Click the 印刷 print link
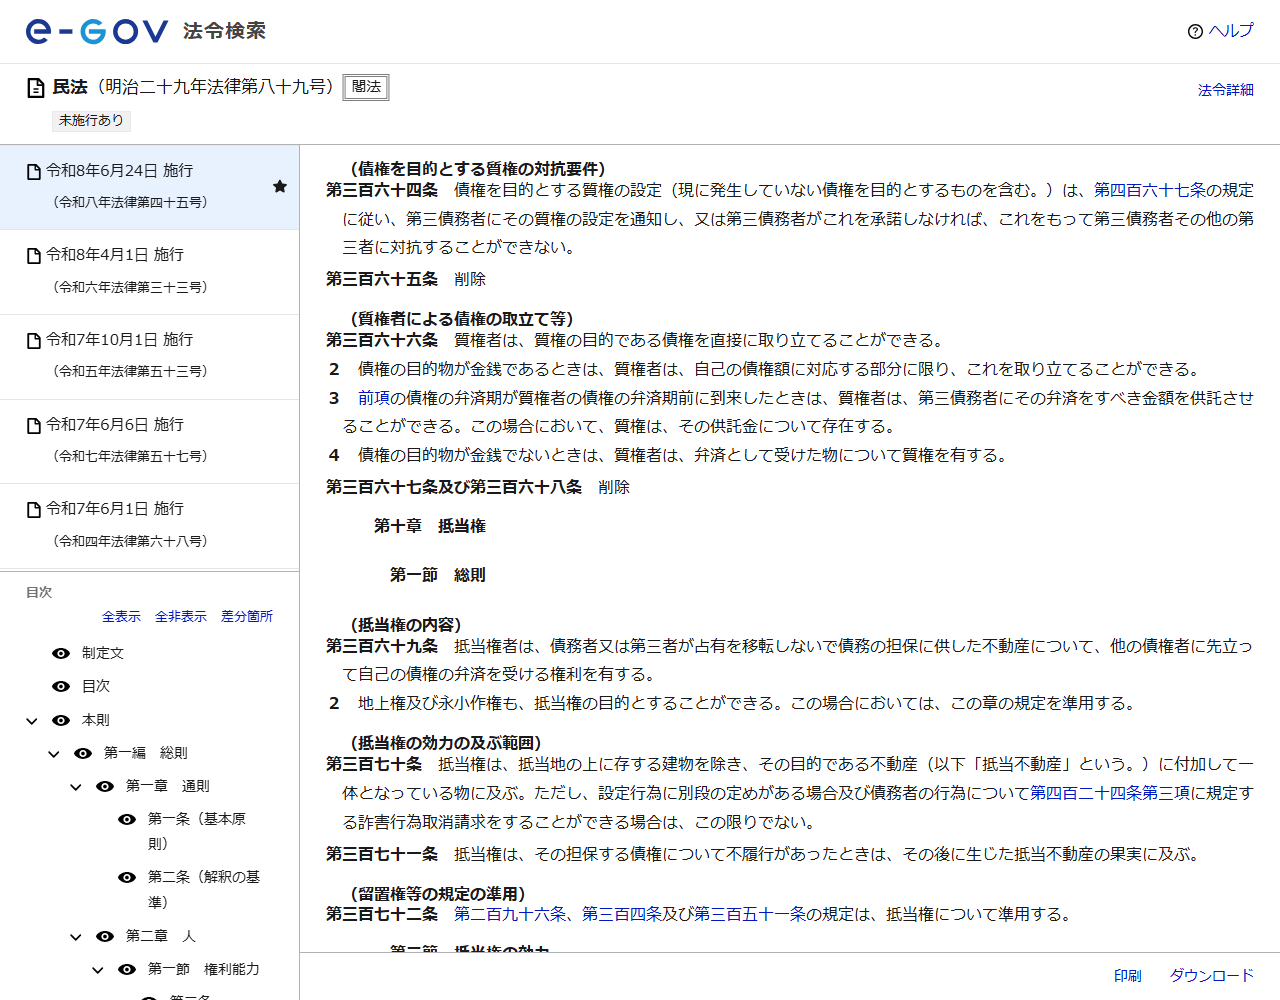This screenshot has height=1000, width=1280. (1127, 976)
